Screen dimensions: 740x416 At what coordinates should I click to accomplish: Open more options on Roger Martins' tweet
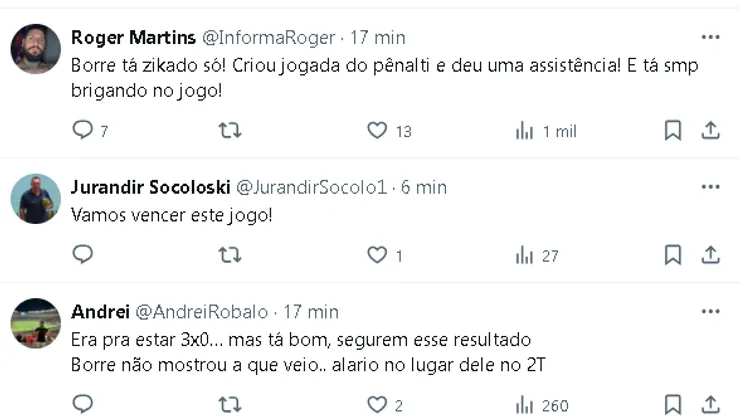coord(710,37)
